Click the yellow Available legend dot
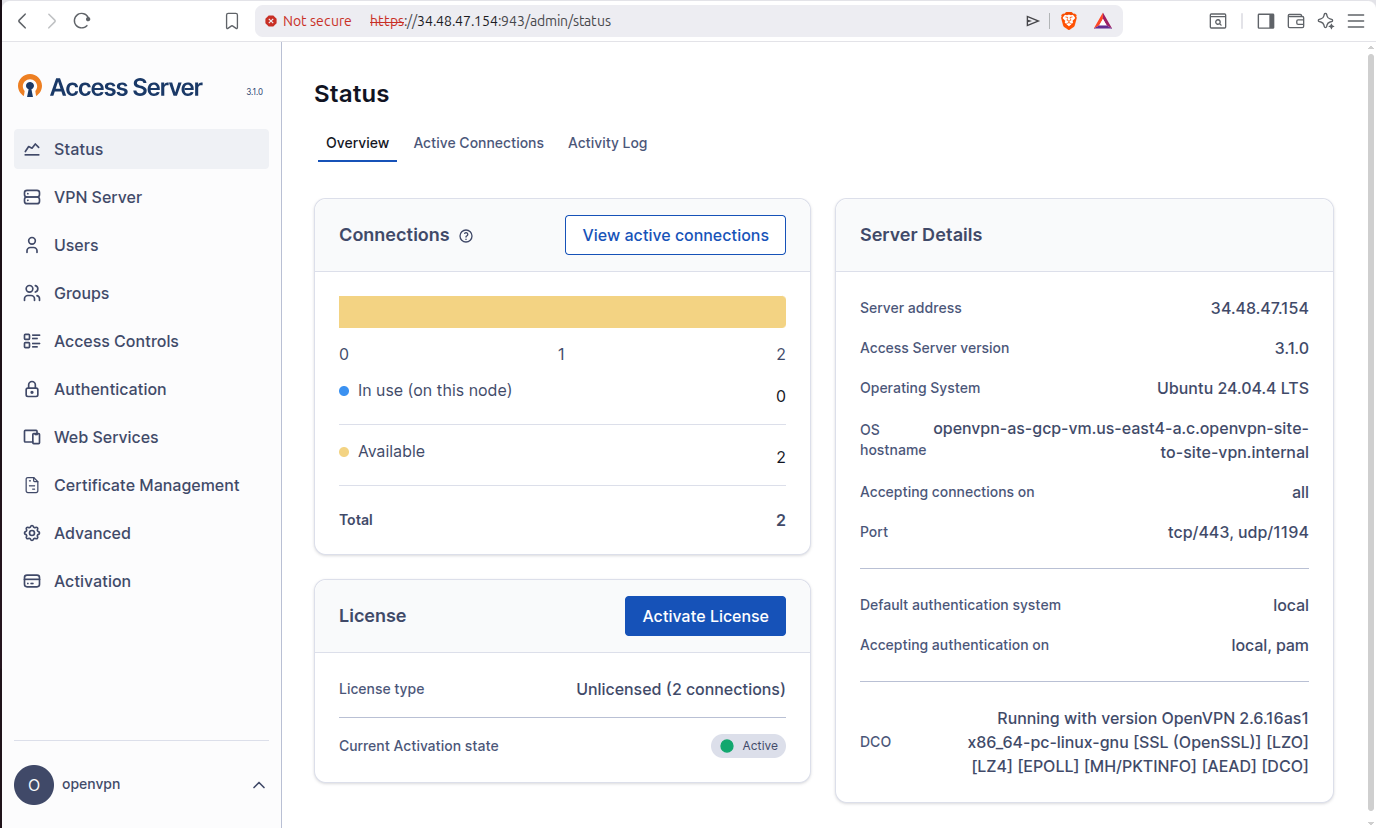Screen dimensions: 1376x828 pyautogui.click(x=344, y=452)
